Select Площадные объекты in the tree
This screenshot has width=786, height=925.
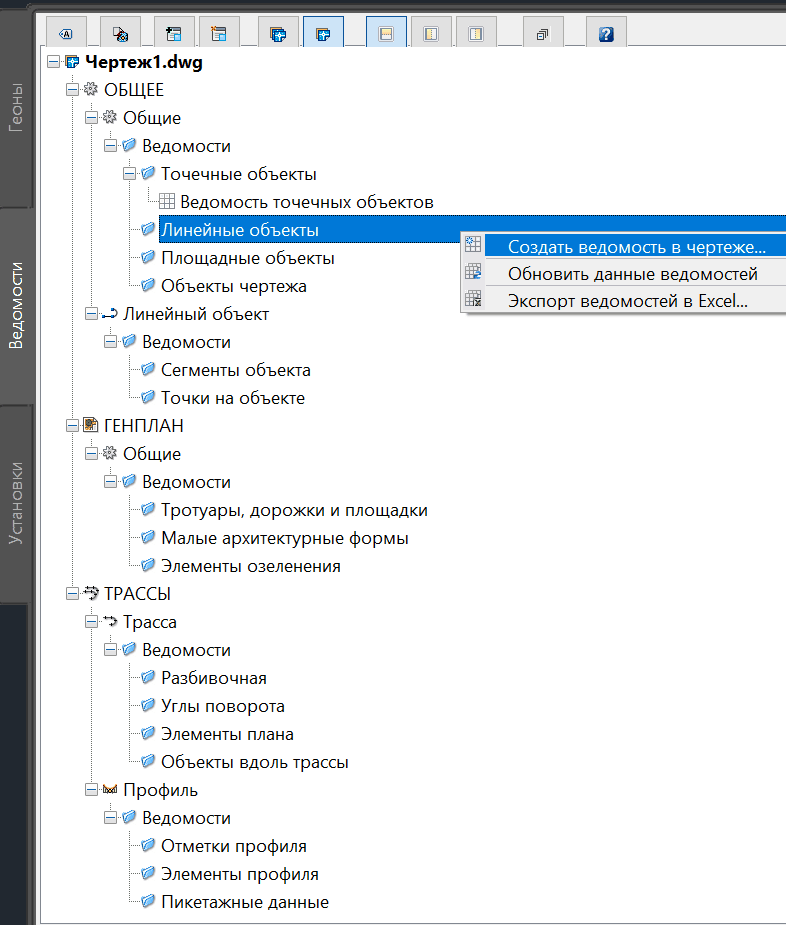(x=248, y=258)
